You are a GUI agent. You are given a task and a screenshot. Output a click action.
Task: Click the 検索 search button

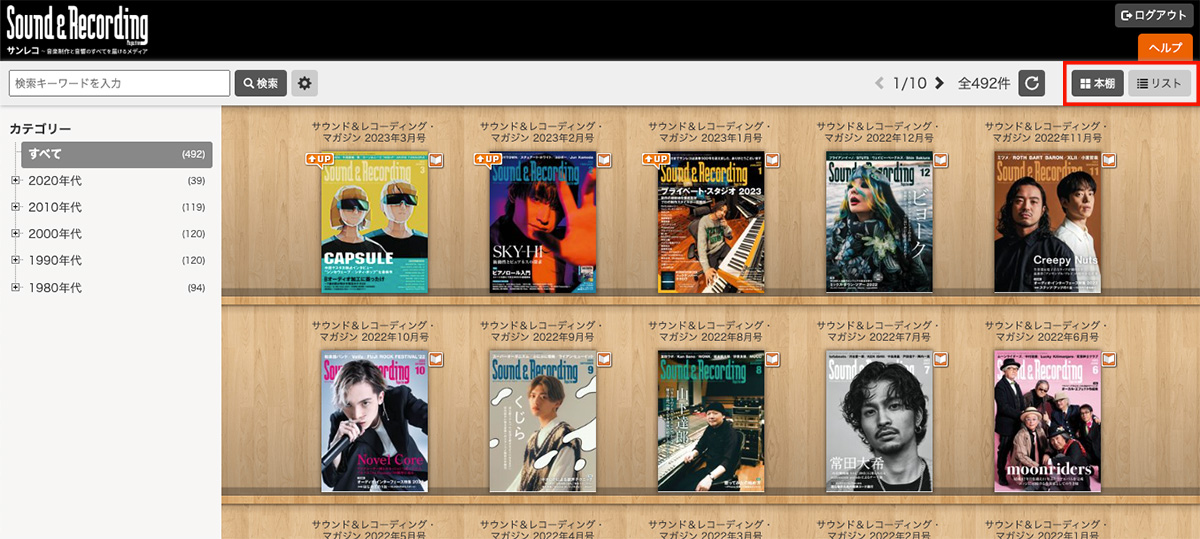pos(261,83)
